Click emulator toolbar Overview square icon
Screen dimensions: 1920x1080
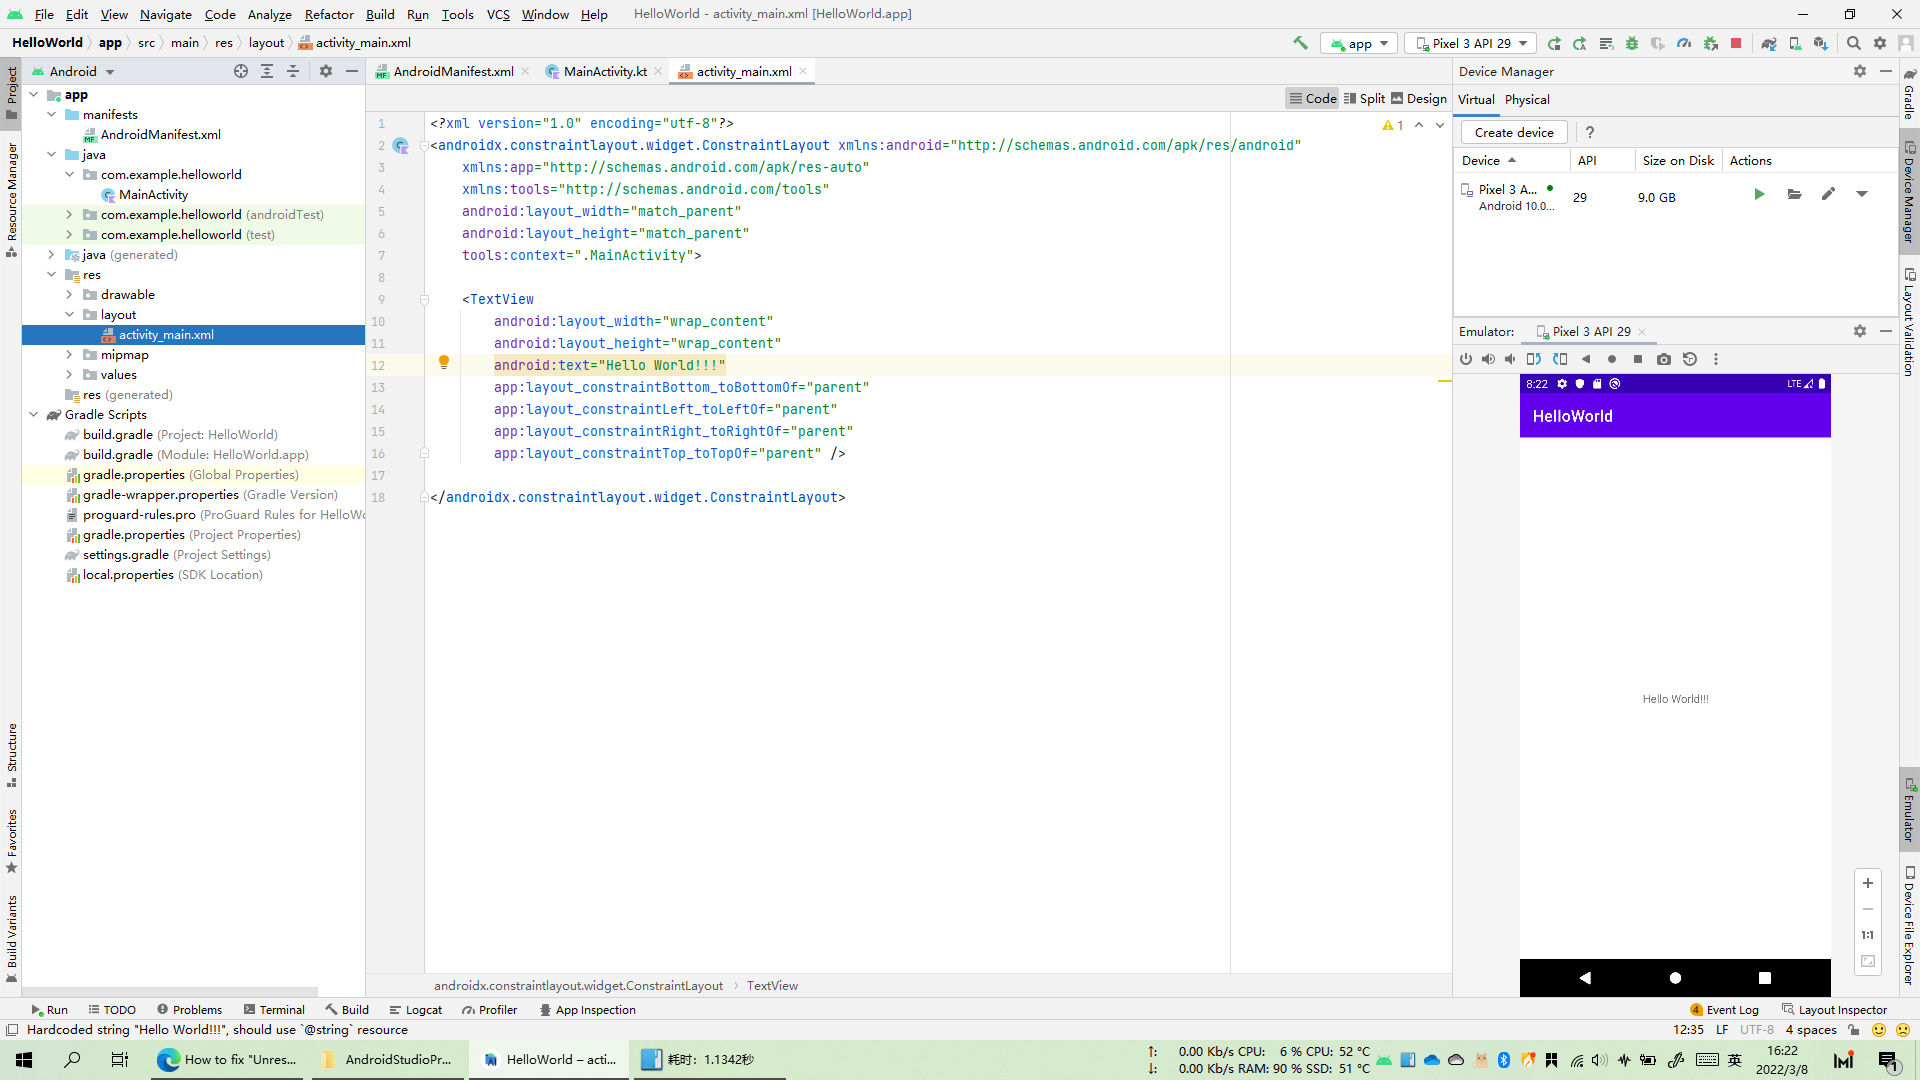1638,359
